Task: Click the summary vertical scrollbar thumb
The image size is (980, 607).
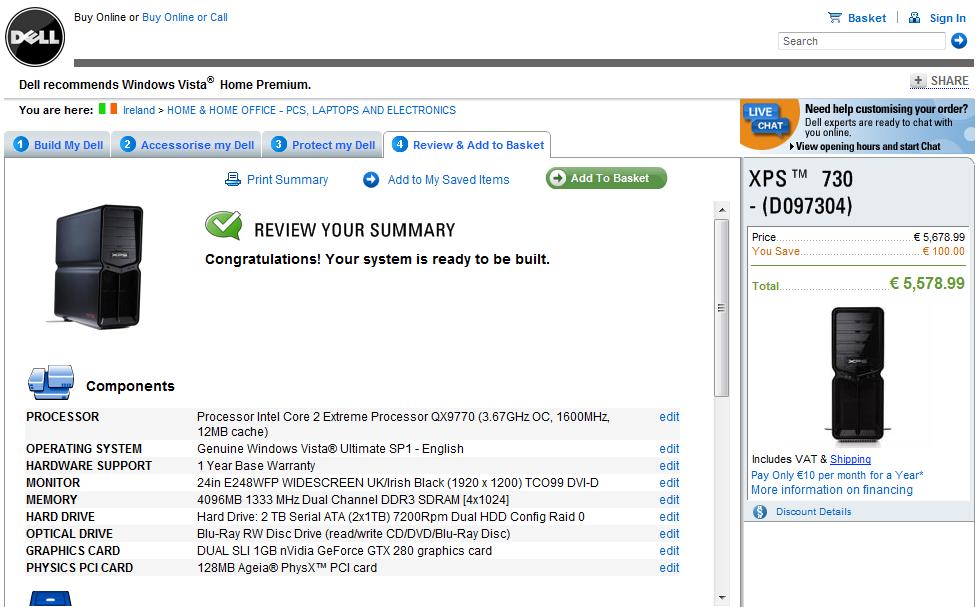Action: point(721,308)
